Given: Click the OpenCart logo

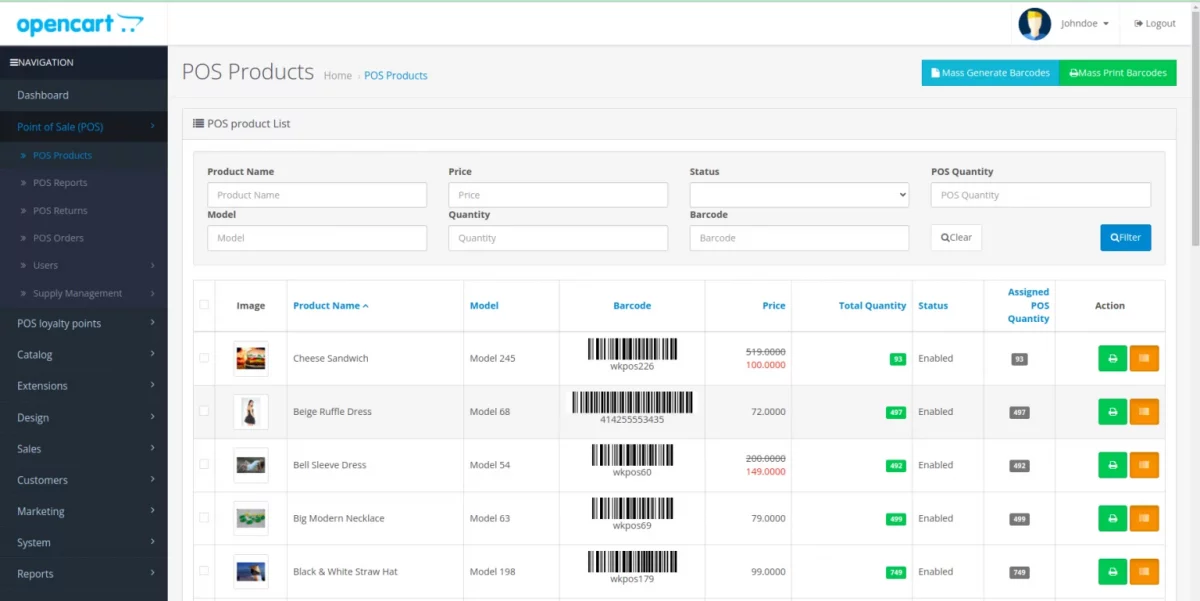Looking at the screenshot, I should pyautogui.click(x=80, y=24).
